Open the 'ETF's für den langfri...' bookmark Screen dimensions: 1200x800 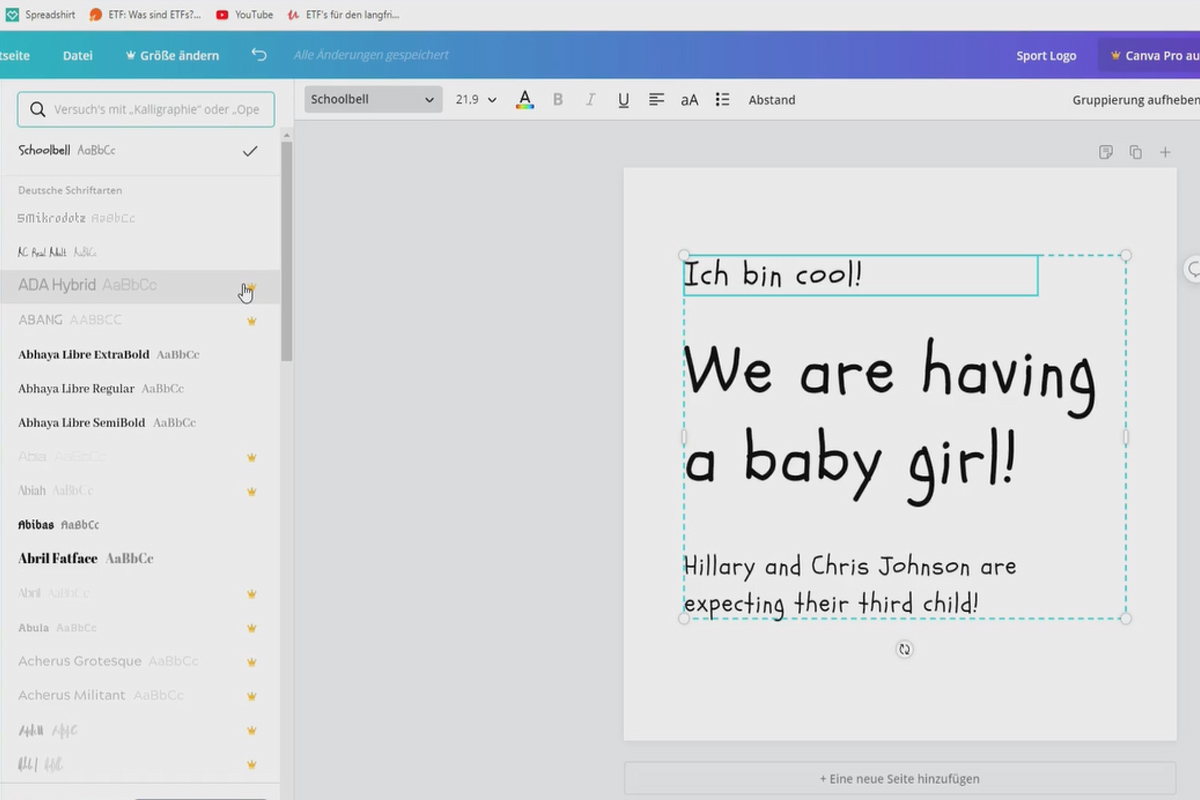[343, 14]
